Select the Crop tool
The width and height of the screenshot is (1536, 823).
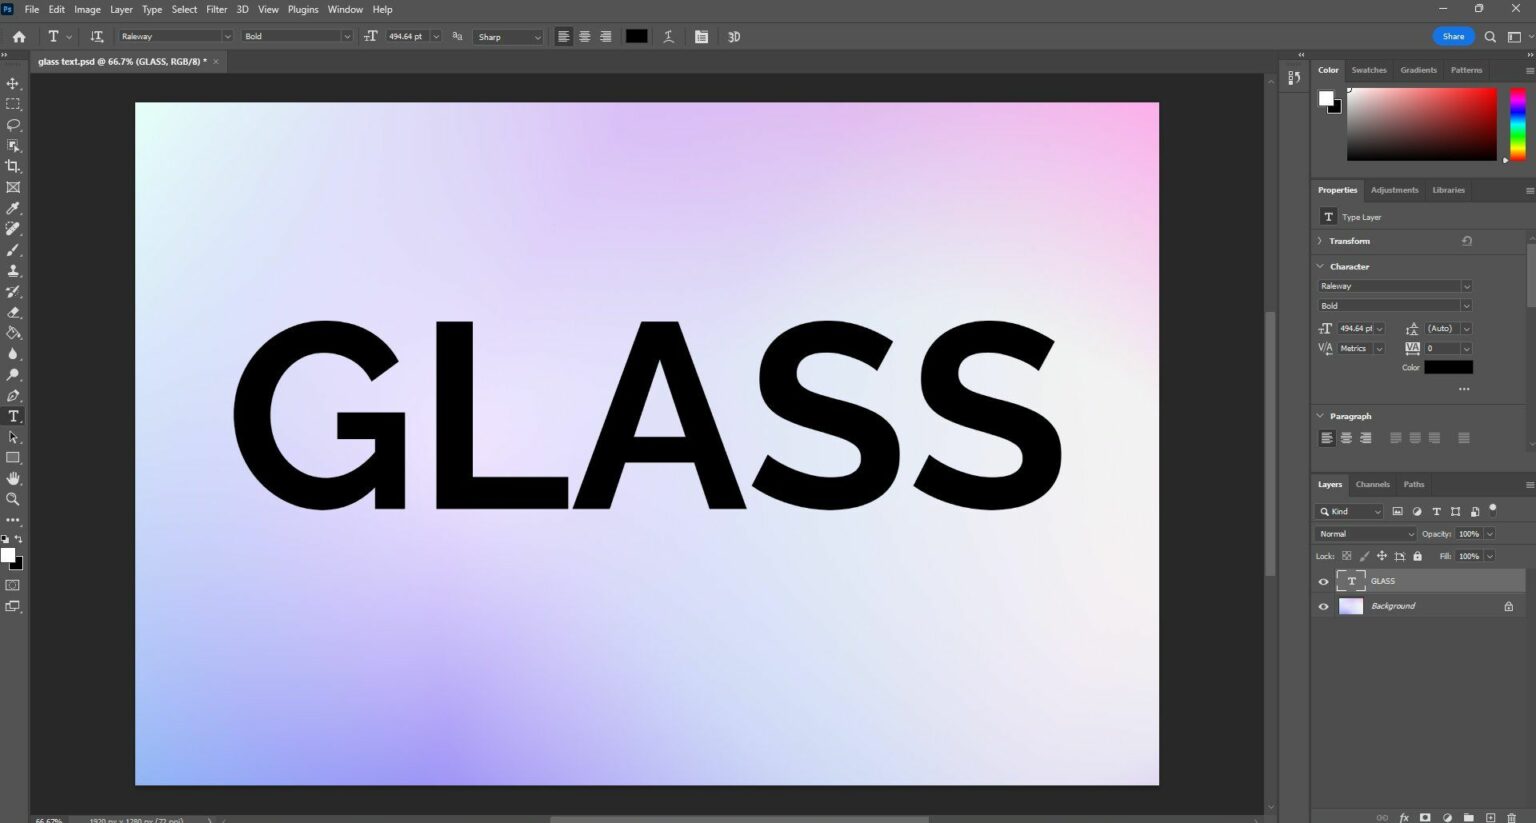click(x=13, y=166)
